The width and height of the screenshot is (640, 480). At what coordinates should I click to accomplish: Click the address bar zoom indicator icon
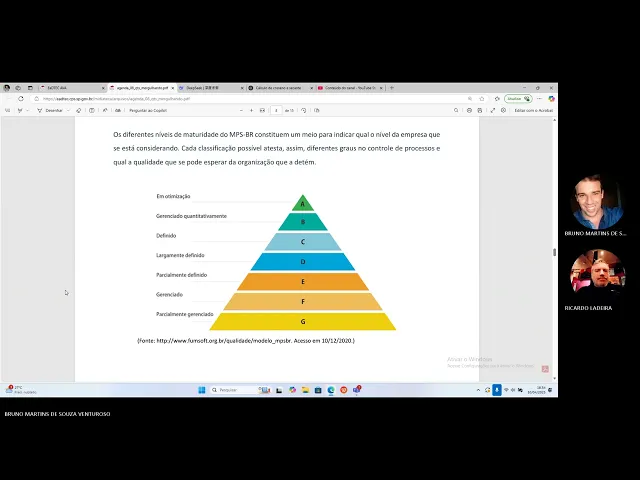click(470, 99)
